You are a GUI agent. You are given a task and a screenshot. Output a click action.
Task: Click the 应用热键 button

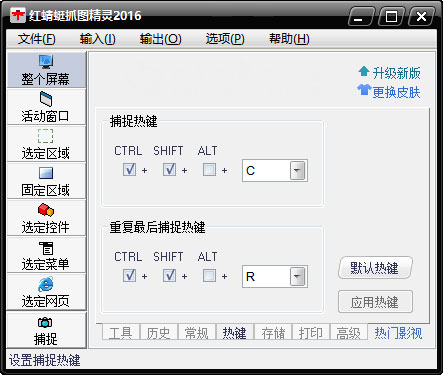tap(375, 302)
